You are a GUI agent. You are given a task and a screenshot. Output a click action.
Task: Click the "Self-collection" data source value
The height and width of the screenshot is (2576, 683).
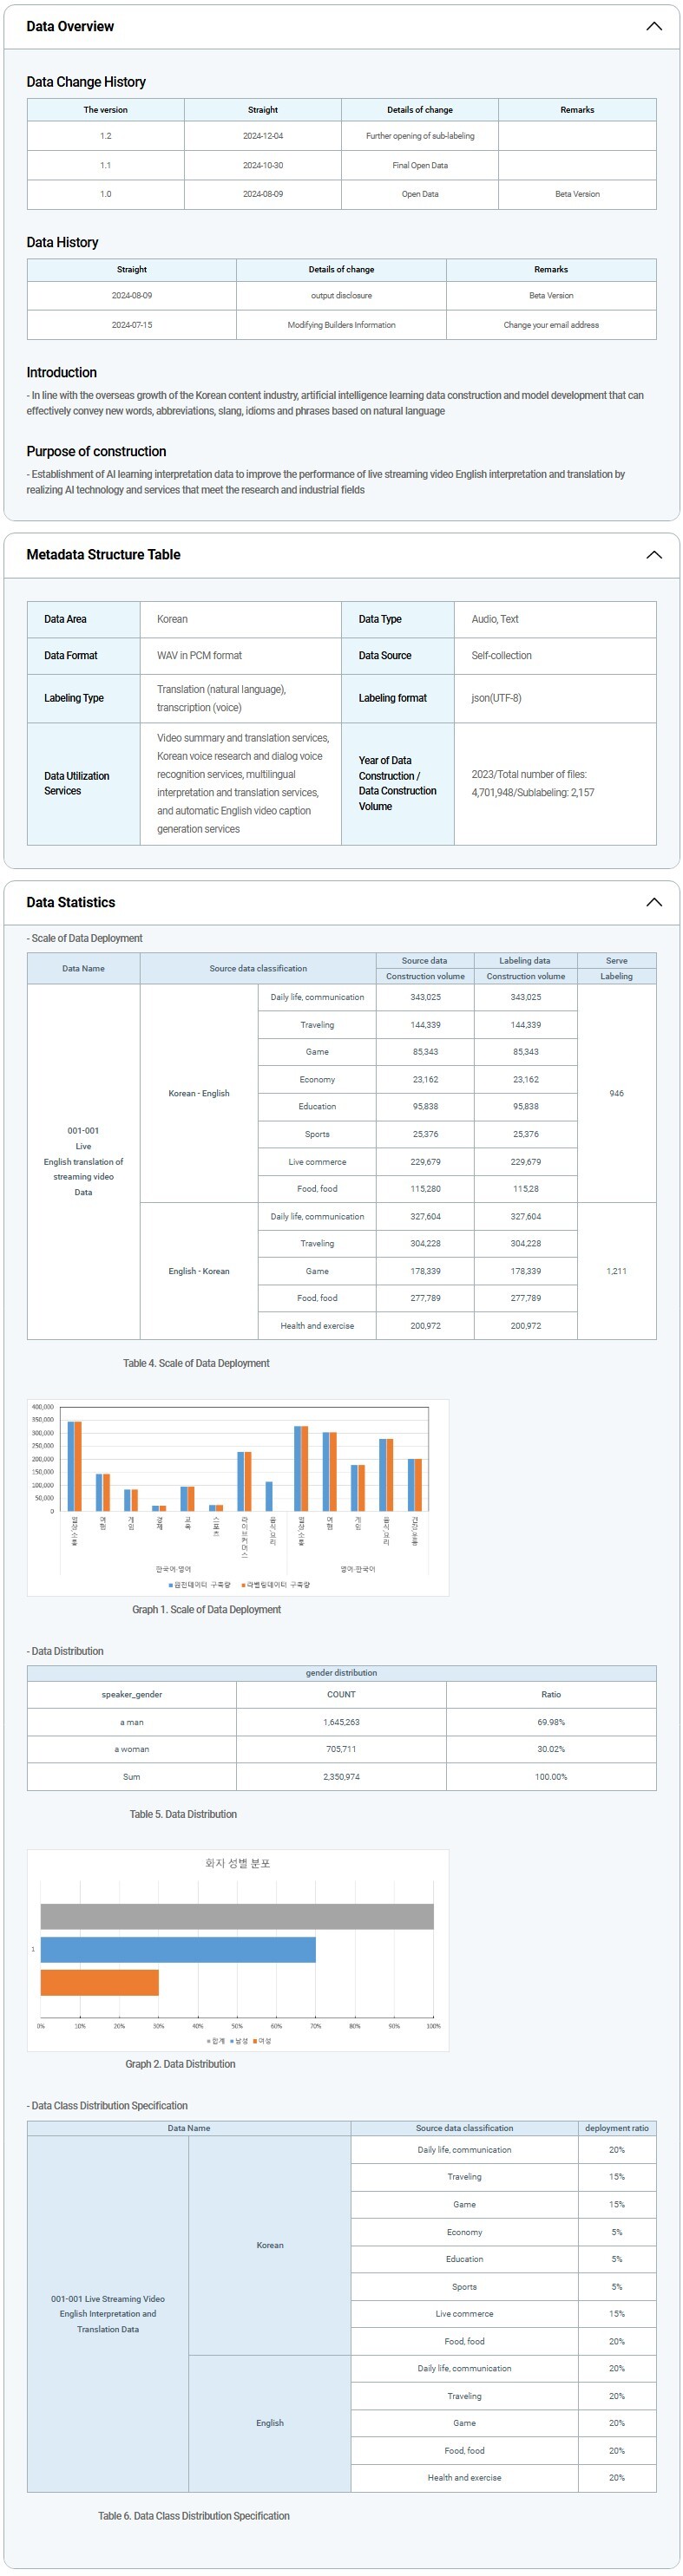click(501, 656)
